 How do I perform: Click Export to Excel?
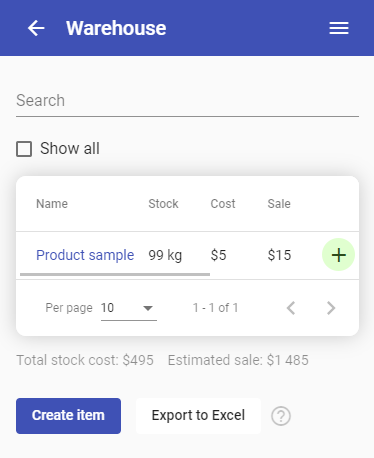point(198,416)
